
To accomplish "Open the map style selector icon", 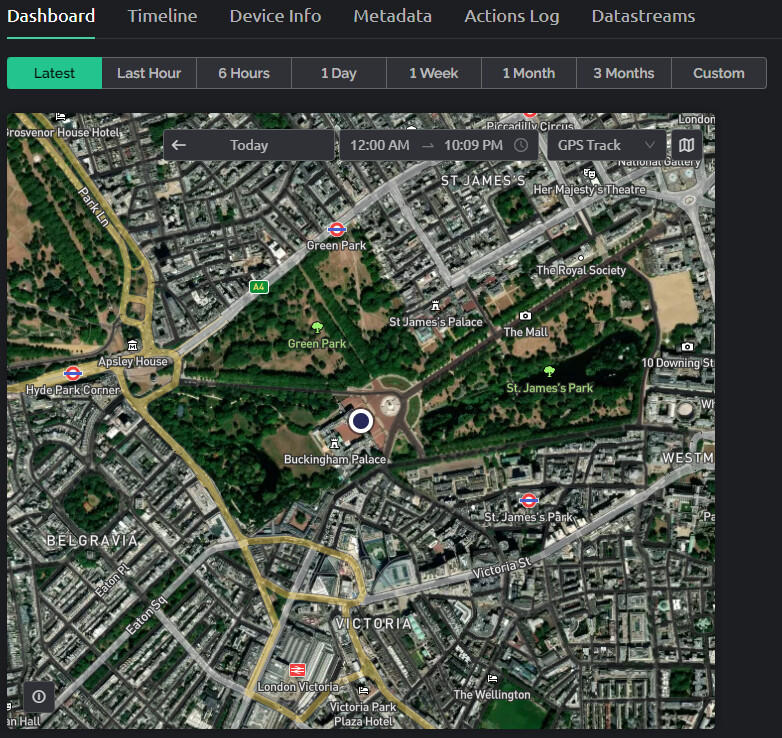I will 687,145.
